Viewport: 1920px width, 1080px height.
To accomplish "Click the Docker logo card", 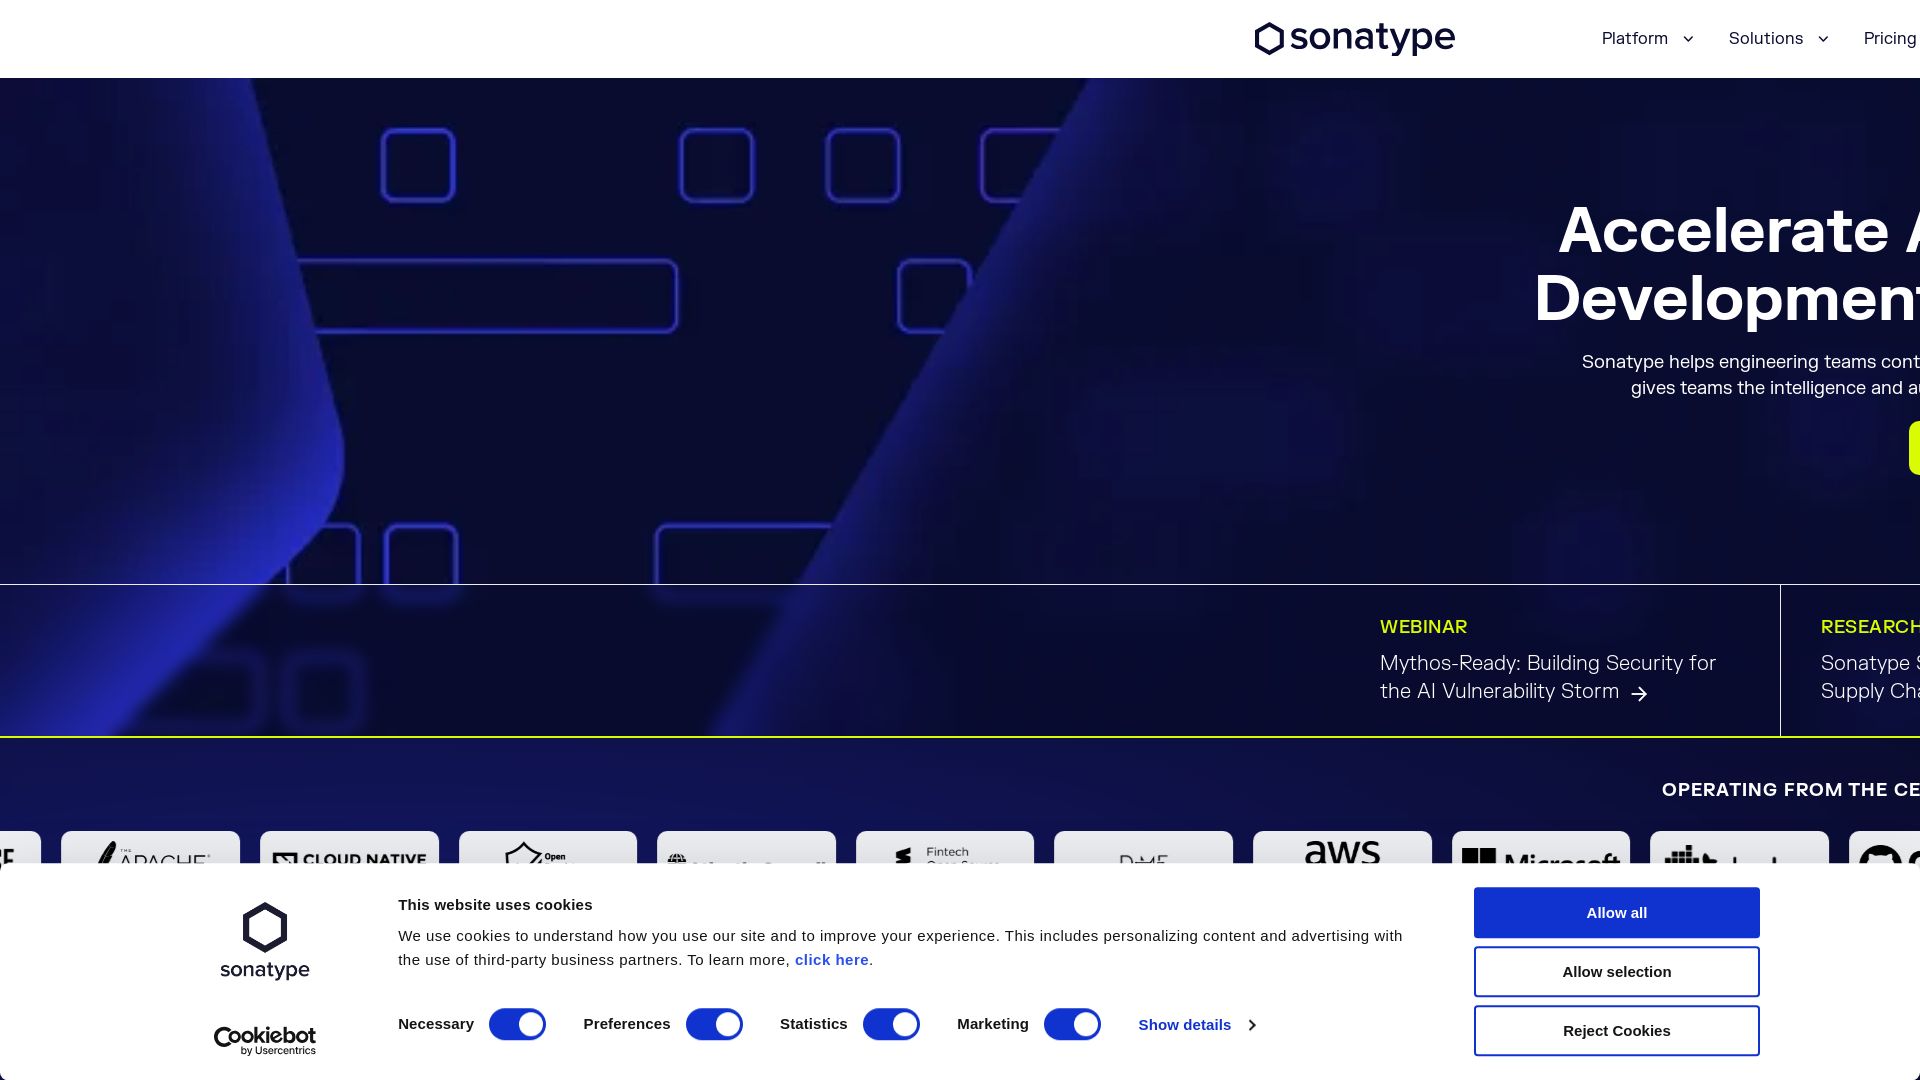I will coord(1739,848).
